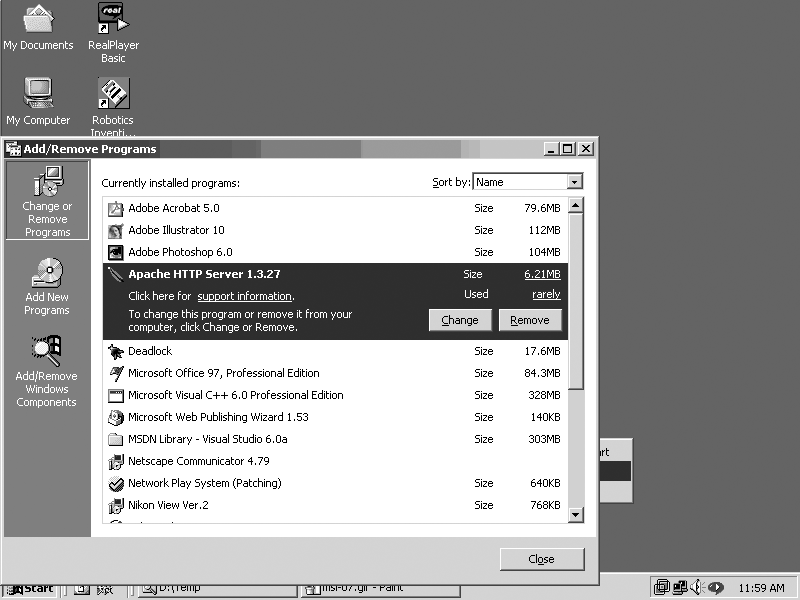Open the Sort by dropdown
This screenshot has height=600, width=800.
coord(528,182)
